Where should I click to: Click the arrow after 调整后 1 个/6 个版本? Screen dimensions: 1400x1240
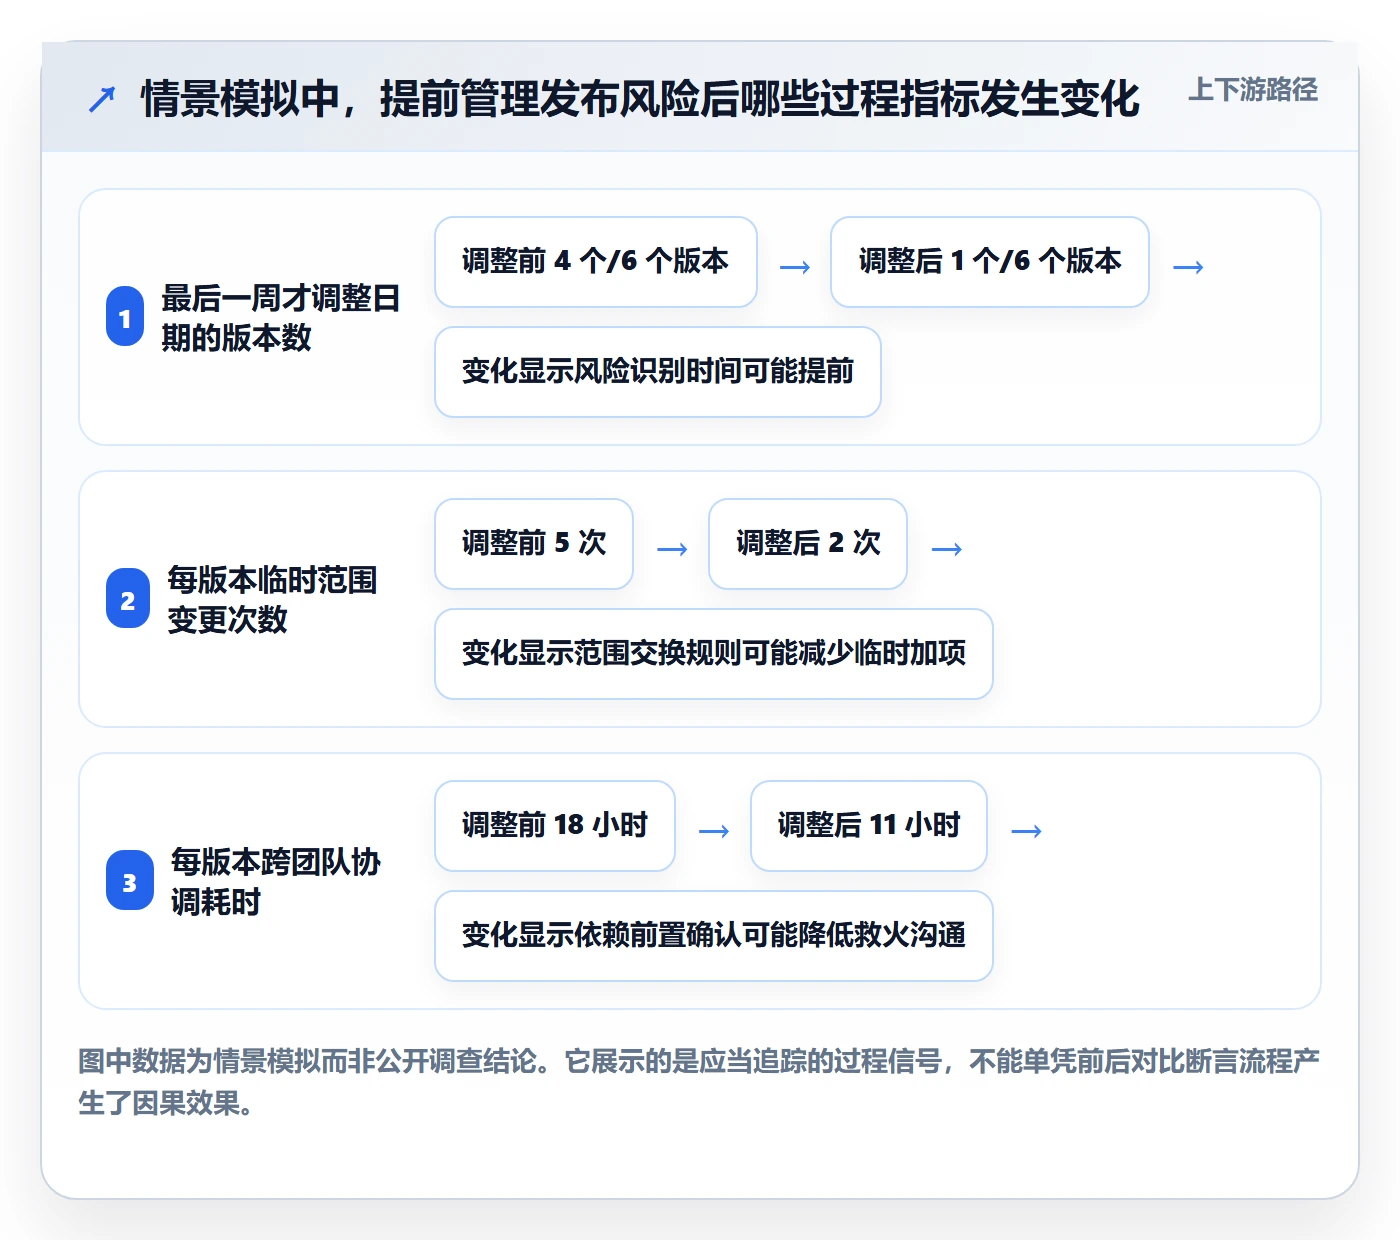1188,267
